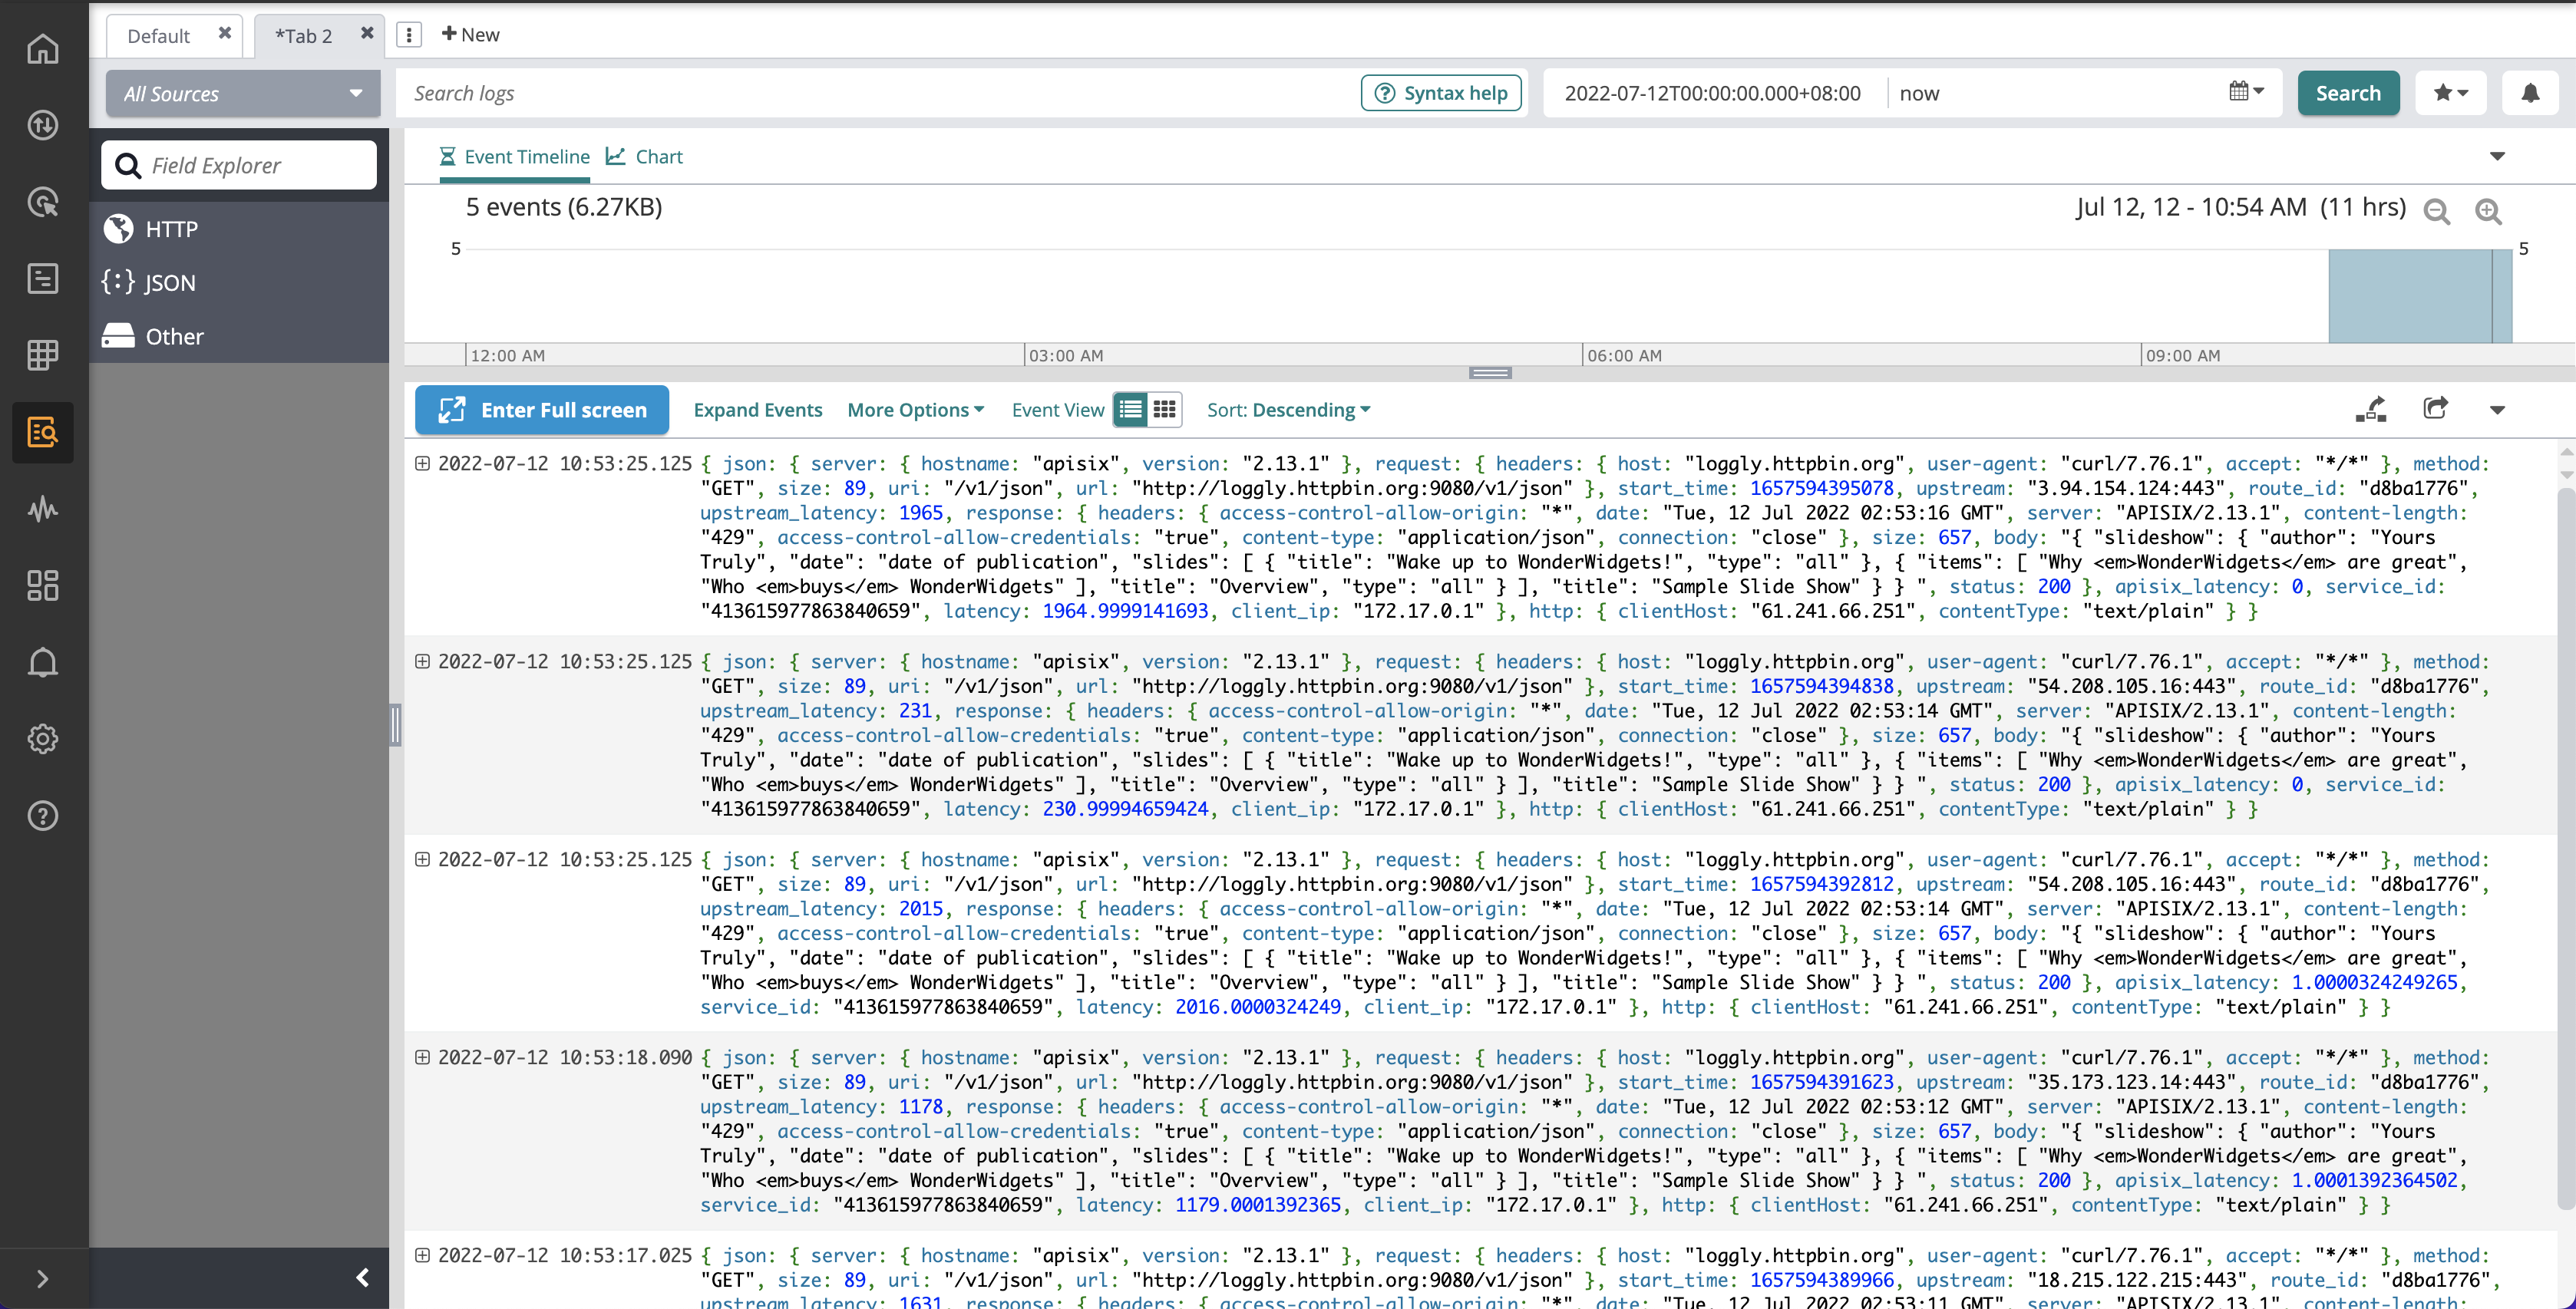The image size is (2576, 1309).
Task: Run the Search button
Action: 2348,93
